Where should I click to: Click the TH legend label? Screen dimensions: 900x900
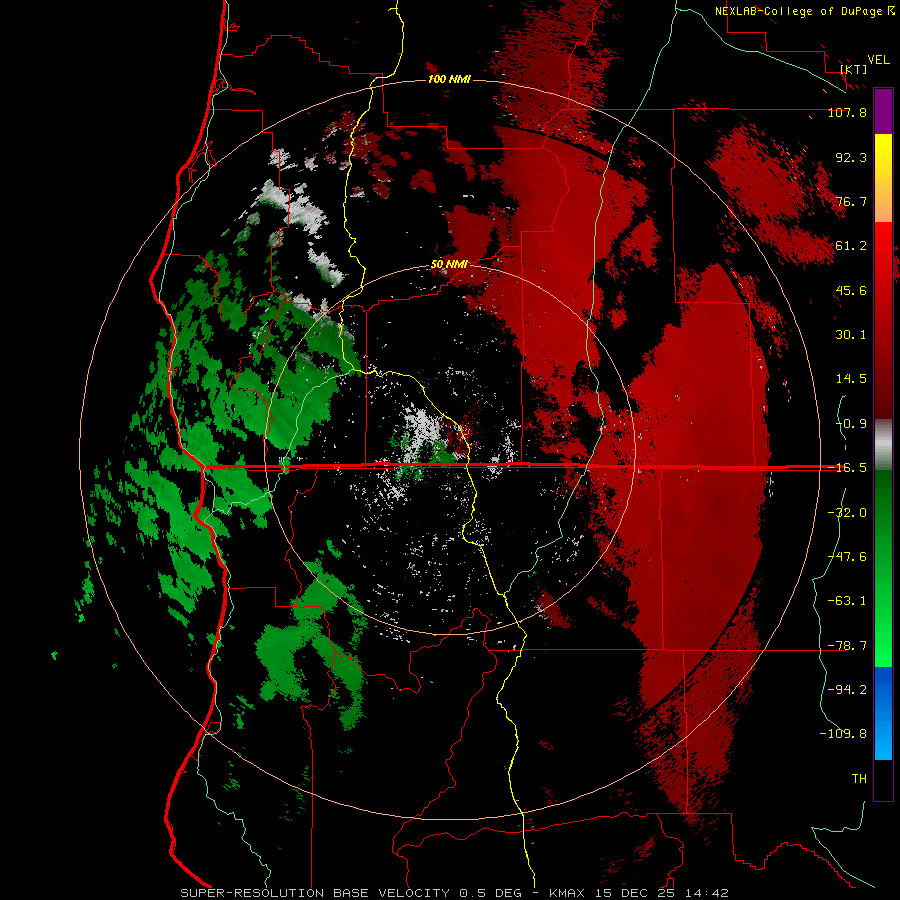[859, 778]
